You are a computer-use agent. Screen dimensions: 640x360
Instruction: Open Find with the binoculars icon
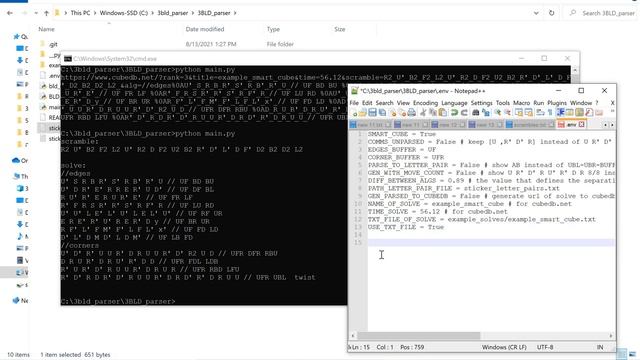(x=476, y=113)
